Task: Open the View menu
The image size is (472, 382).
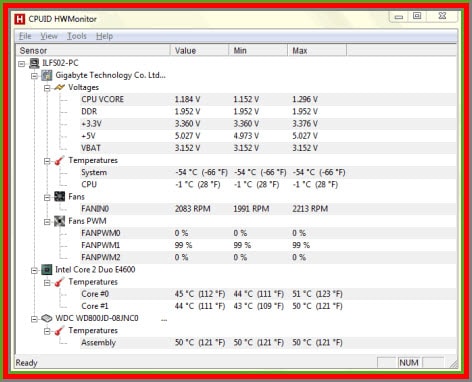Action: (49, 36)
